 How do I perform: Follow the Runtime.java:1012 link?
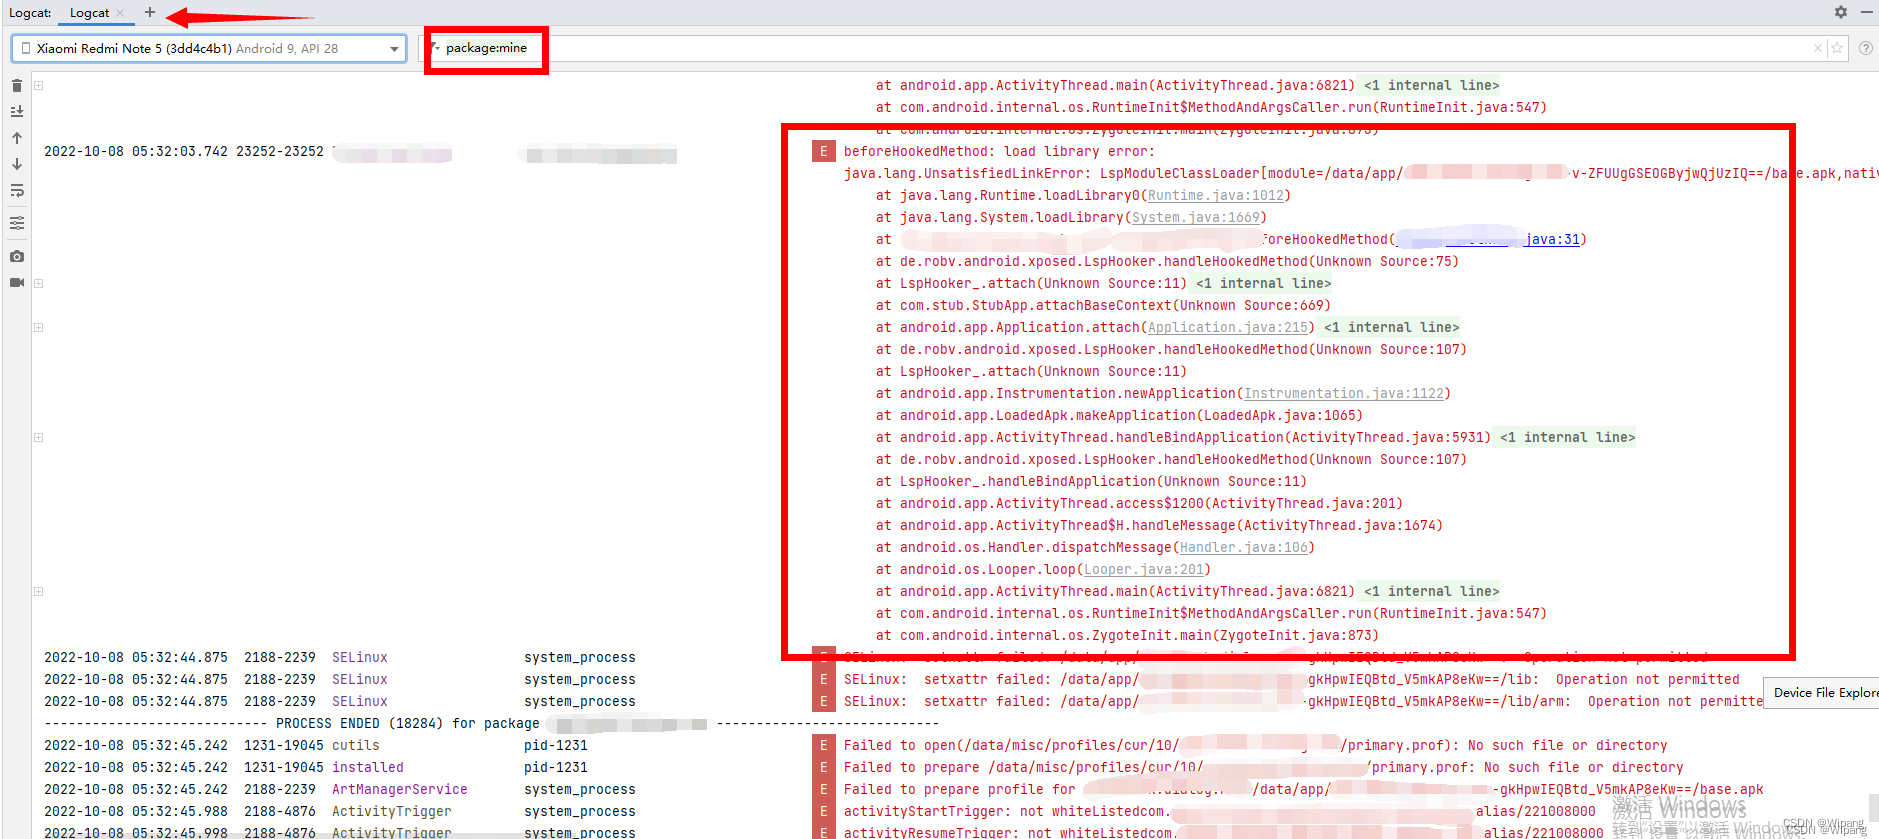click(x=1215, y=195)
